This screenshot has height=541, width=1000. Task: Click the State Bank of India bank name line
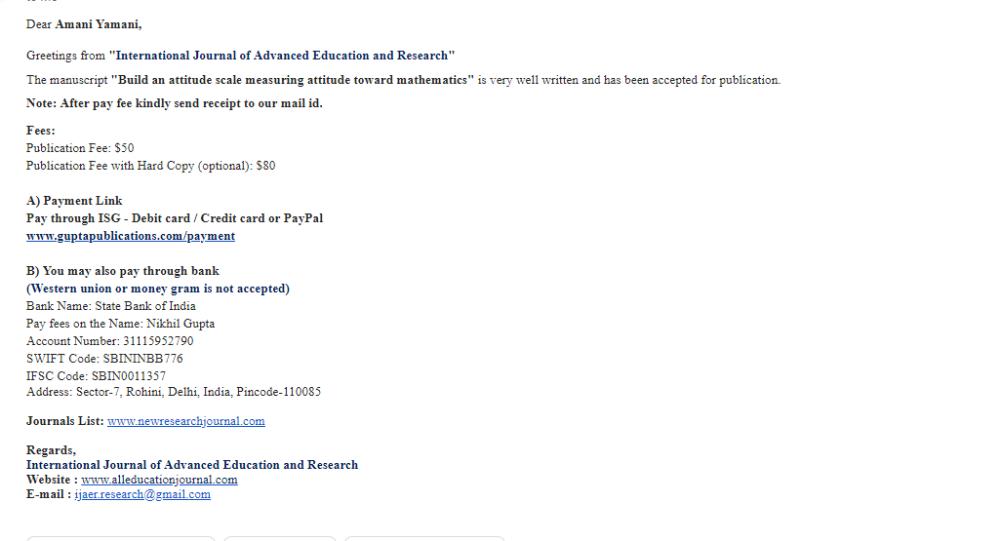click(110, 306)
